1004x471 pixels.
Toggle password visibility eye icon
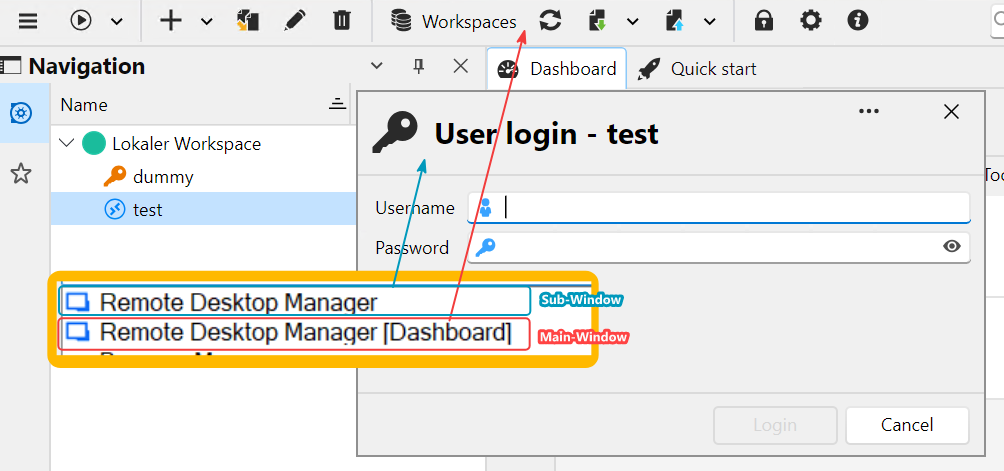pyautogui.click(x=951, y=246)
